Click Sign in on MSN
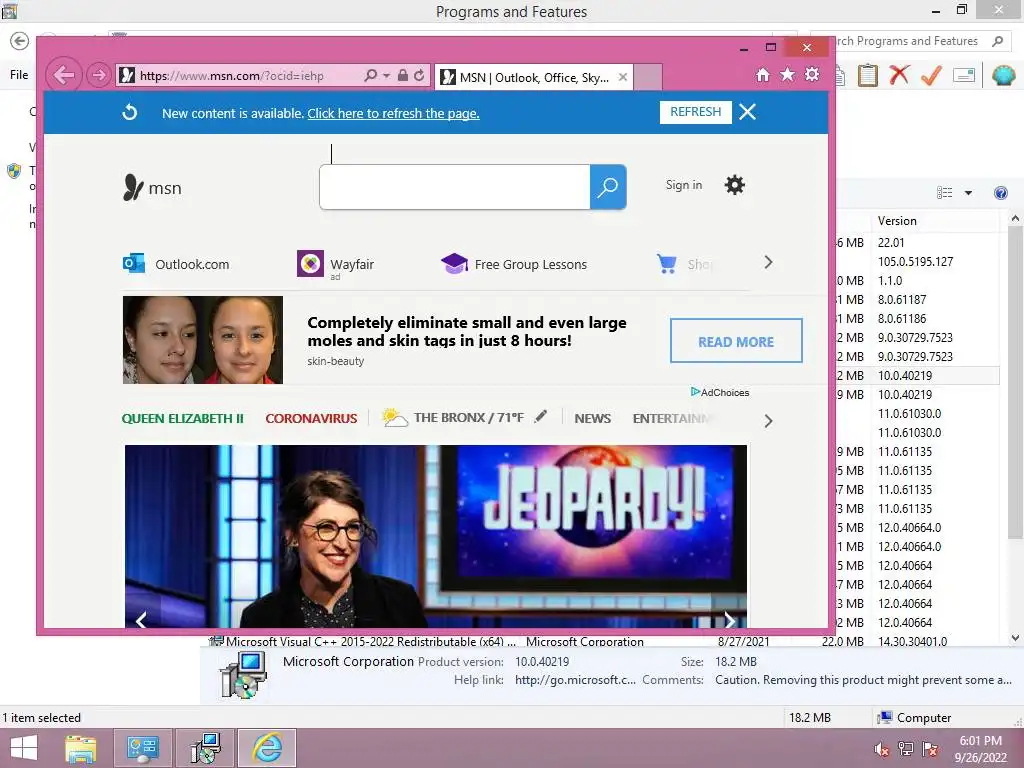 point(684,185)
